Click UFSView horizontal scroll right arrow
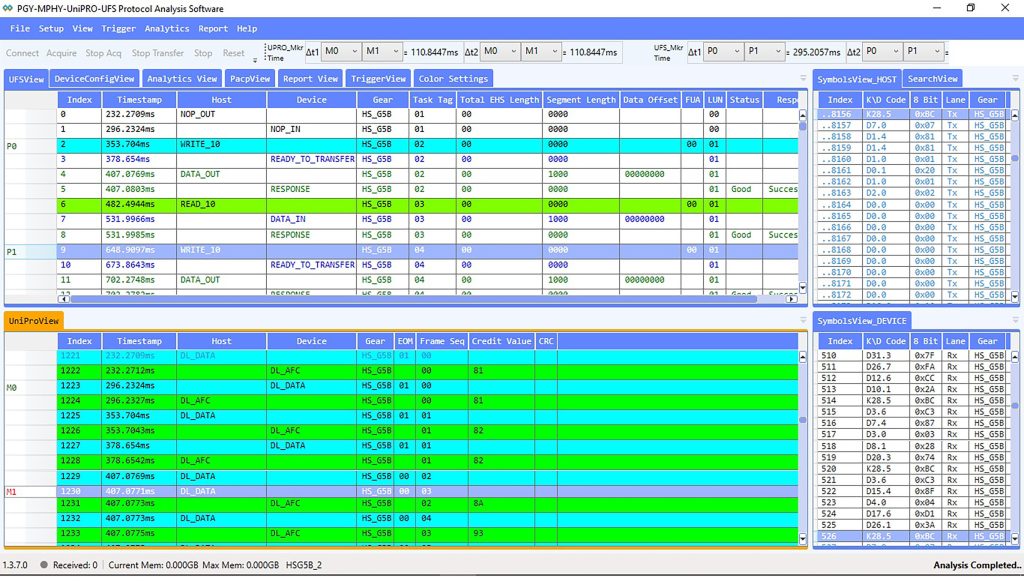This screenshot has height=581, width=1024. point(792,299)
